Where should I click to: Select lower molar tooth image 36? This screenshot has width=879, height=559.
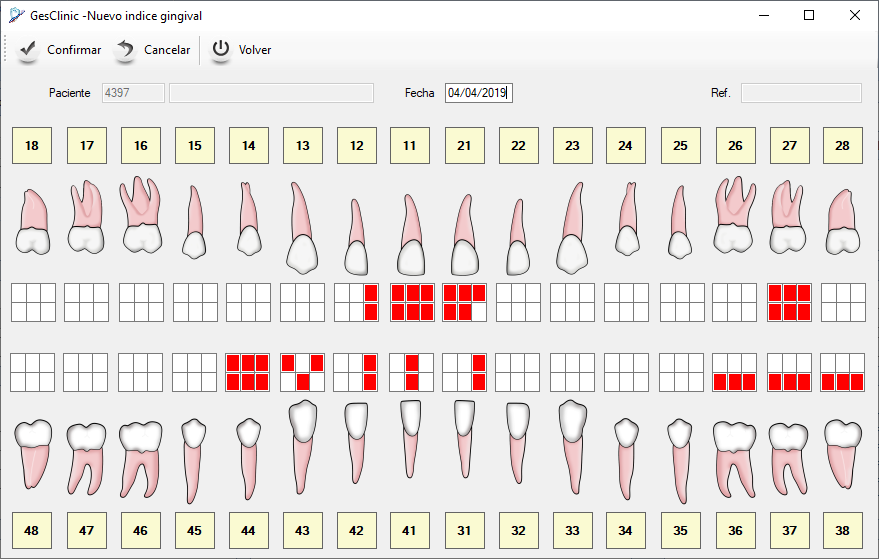point(734,460)
